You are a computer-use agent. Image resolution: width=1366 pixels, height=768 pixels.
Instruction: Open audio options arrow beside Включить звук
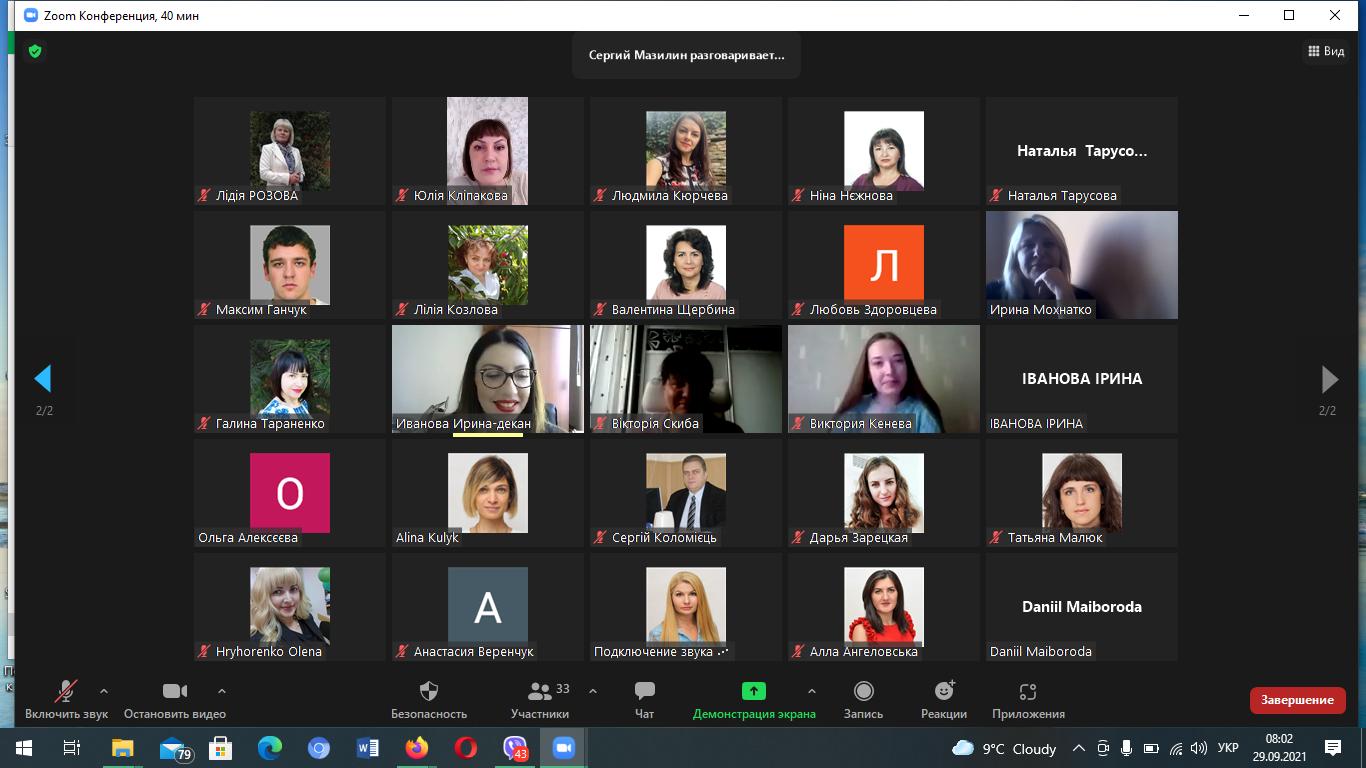pyautogui.click(x=104, y=691)
